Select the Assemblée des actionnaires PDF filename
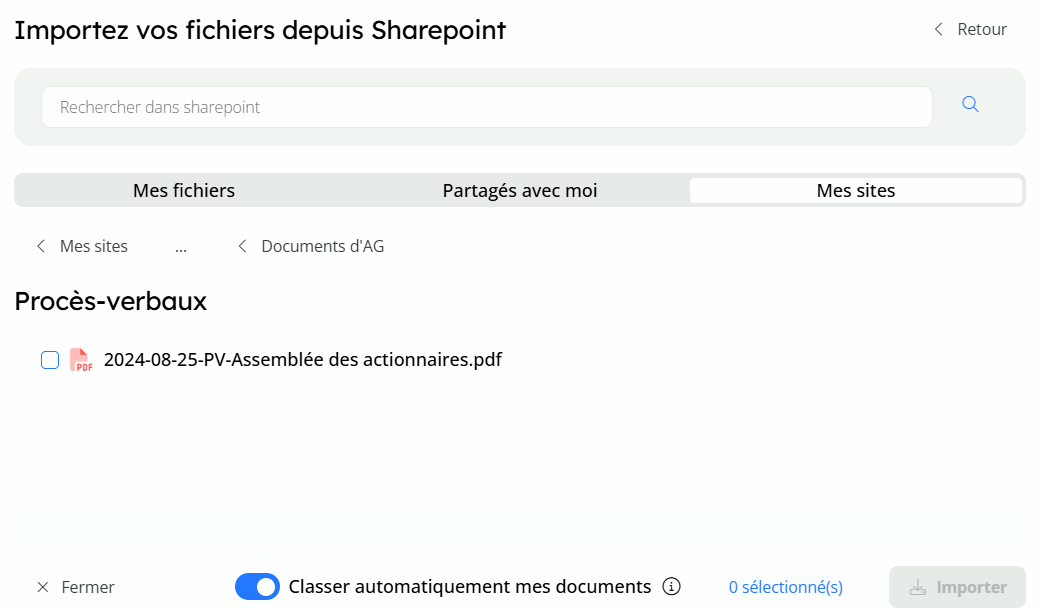 pos(302,360)
